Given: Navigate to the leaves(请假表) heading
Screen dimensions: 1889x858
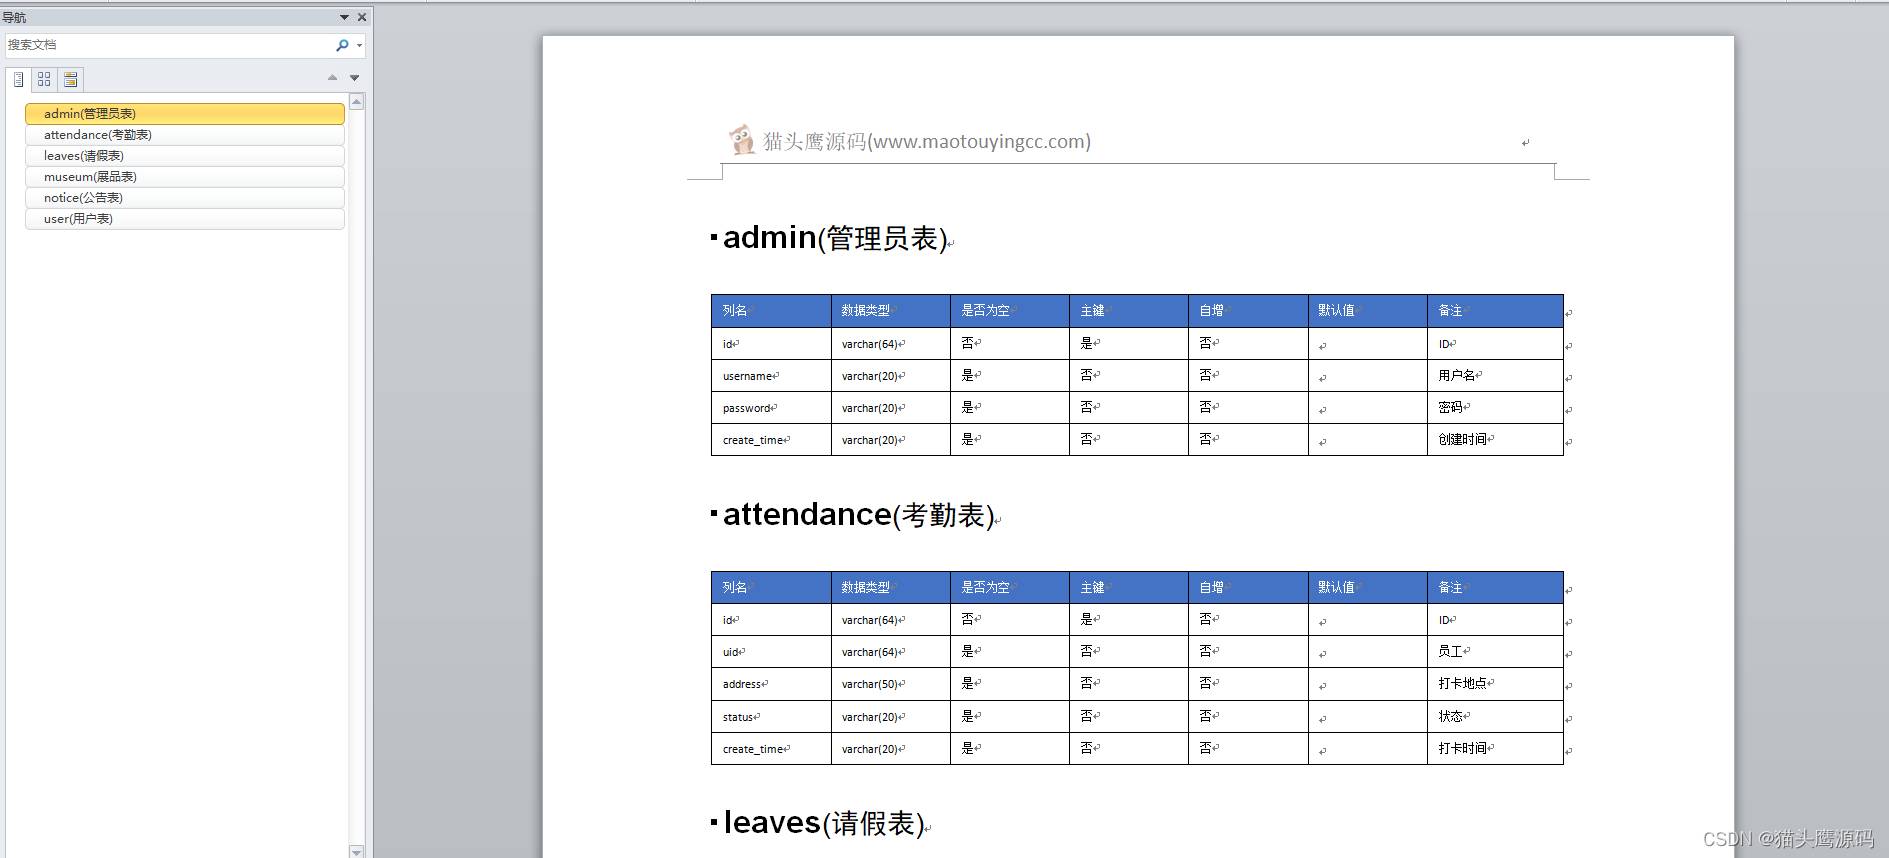Looking at the screenshot, I should pos(185,156).
